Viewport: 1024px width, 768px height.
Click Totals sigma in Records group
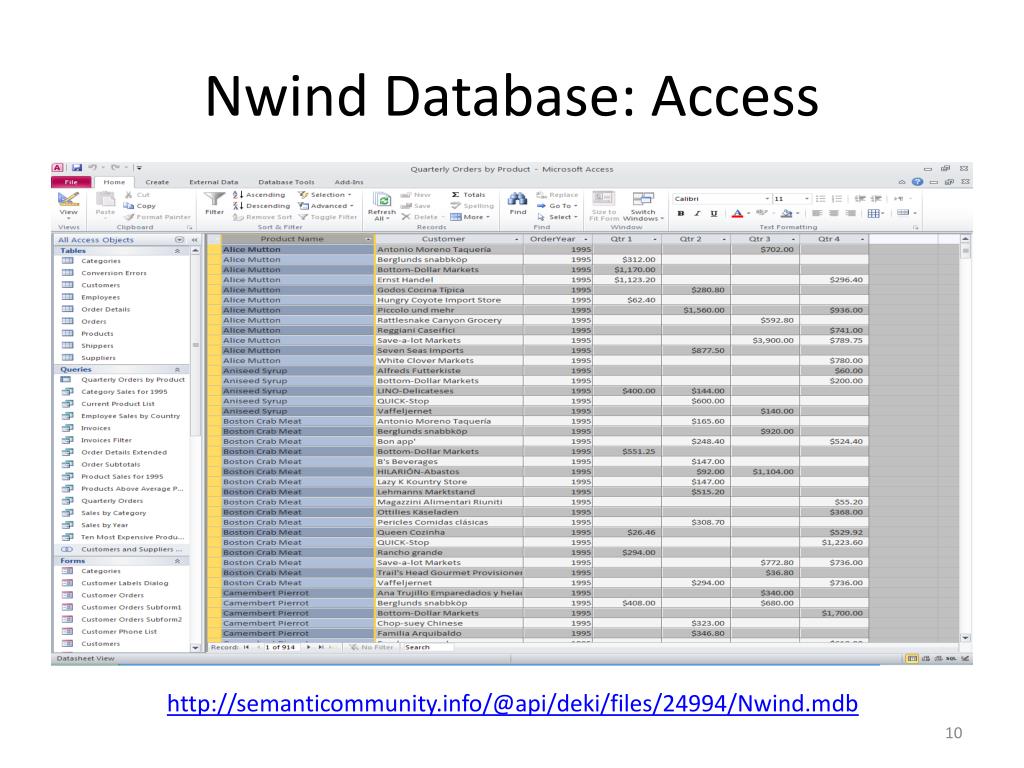(x=468, y=195)
